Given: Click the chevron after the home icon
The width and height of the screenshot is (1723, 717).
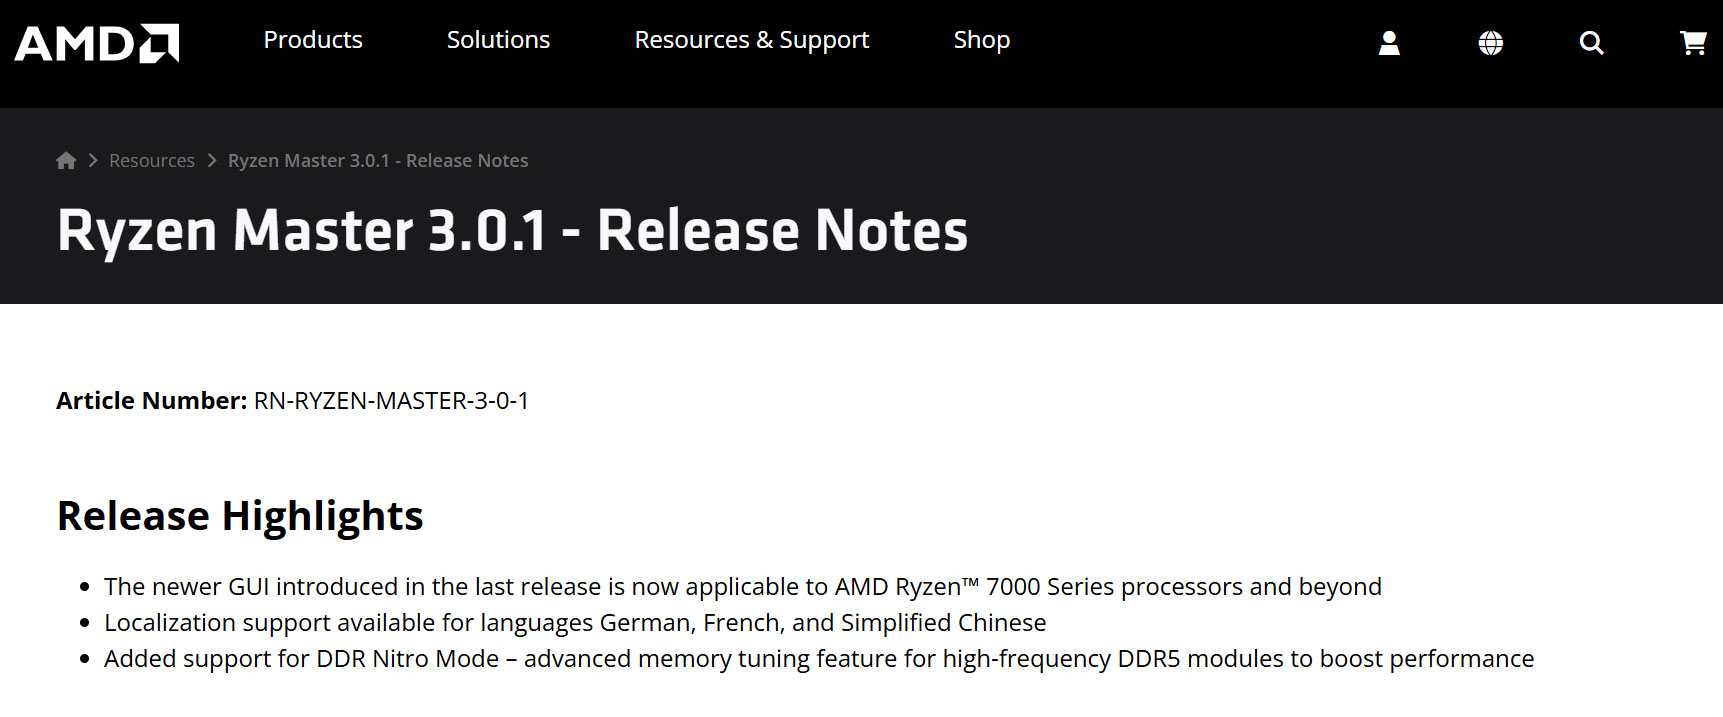Looking at the screenshot, I should pos(93,161).
